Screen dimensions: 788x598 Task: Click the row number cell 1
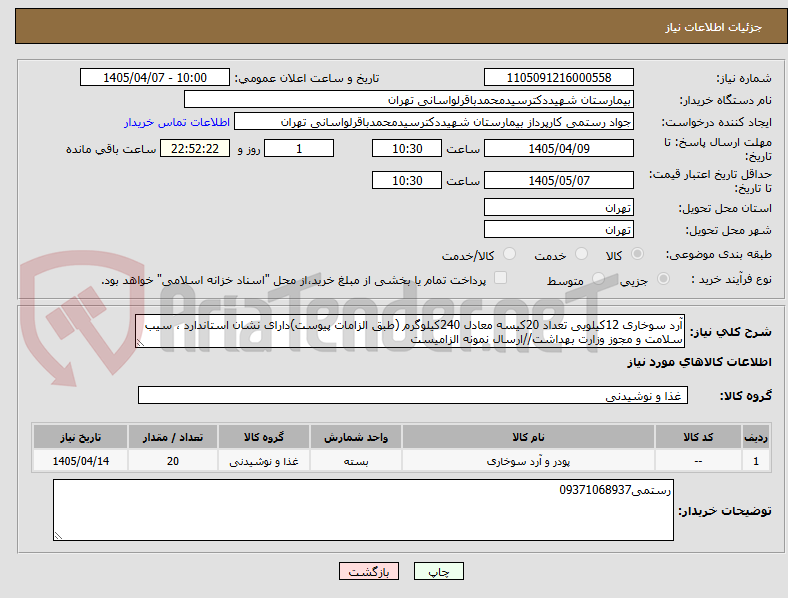pyautogui.click(x=756, y=461)
